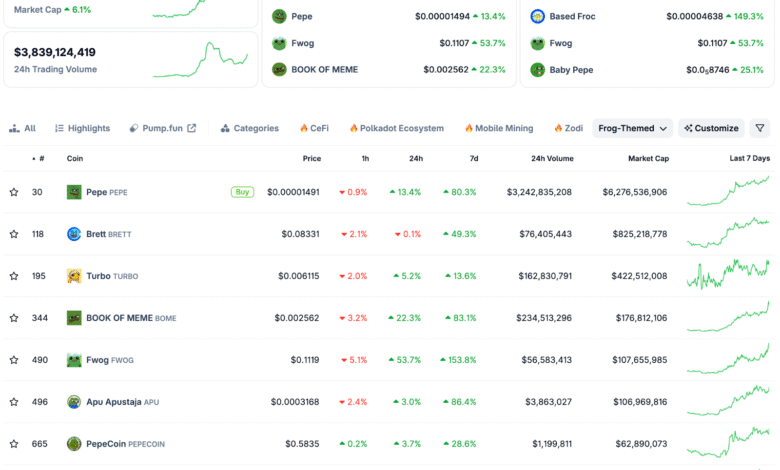
Task: Click the PepeCoin logo
Action: pyautogui.click(x=74, y=444)
